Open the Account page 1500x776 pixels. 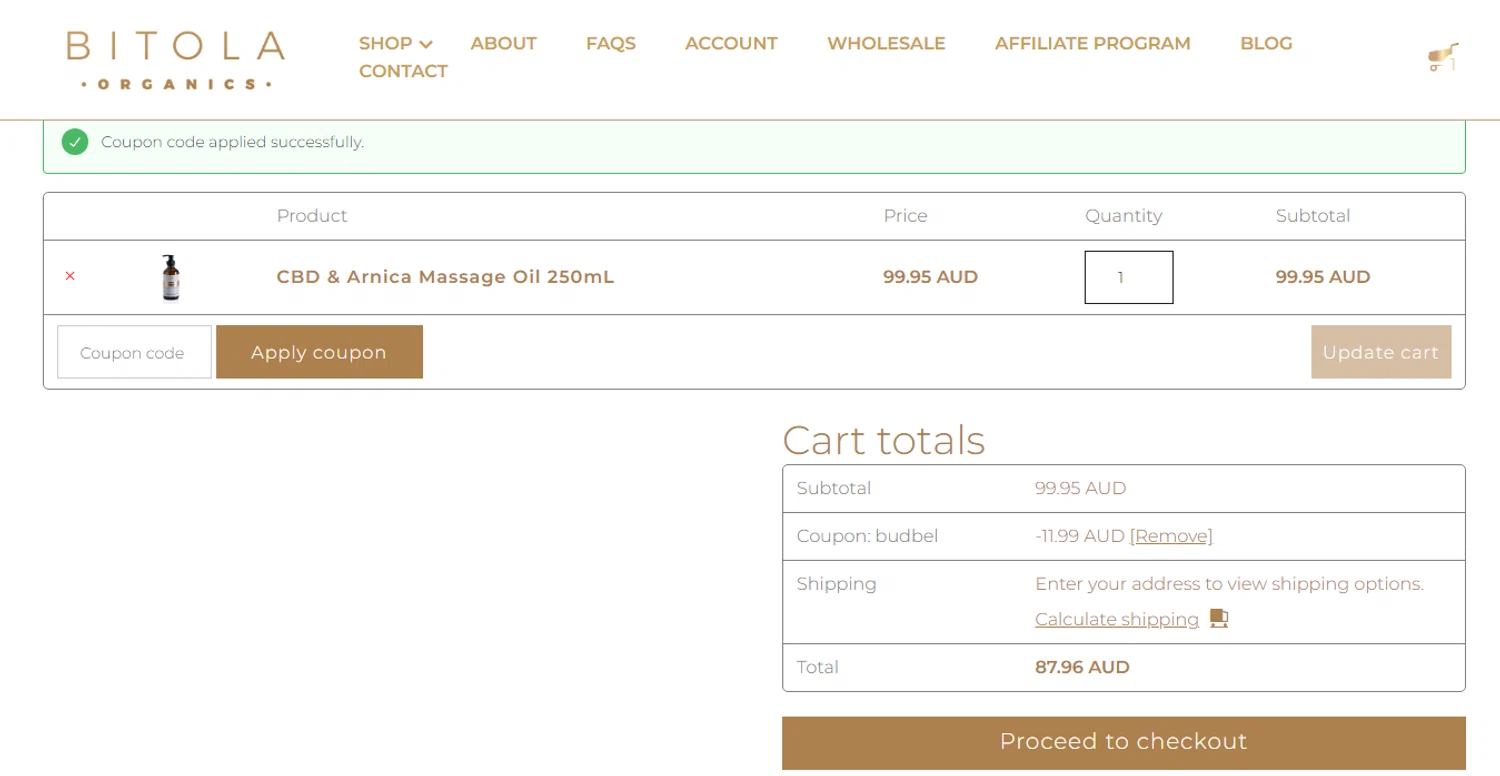(x=731, y=43)
